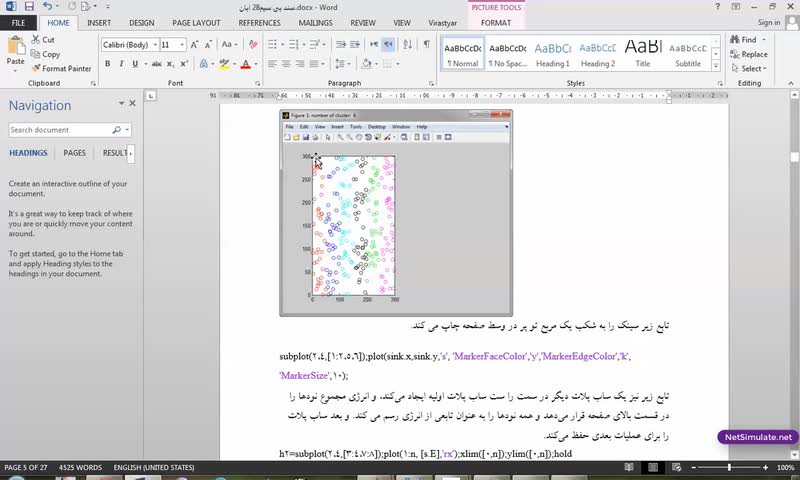Apply superscript formatting

click(x=184, y=64)
